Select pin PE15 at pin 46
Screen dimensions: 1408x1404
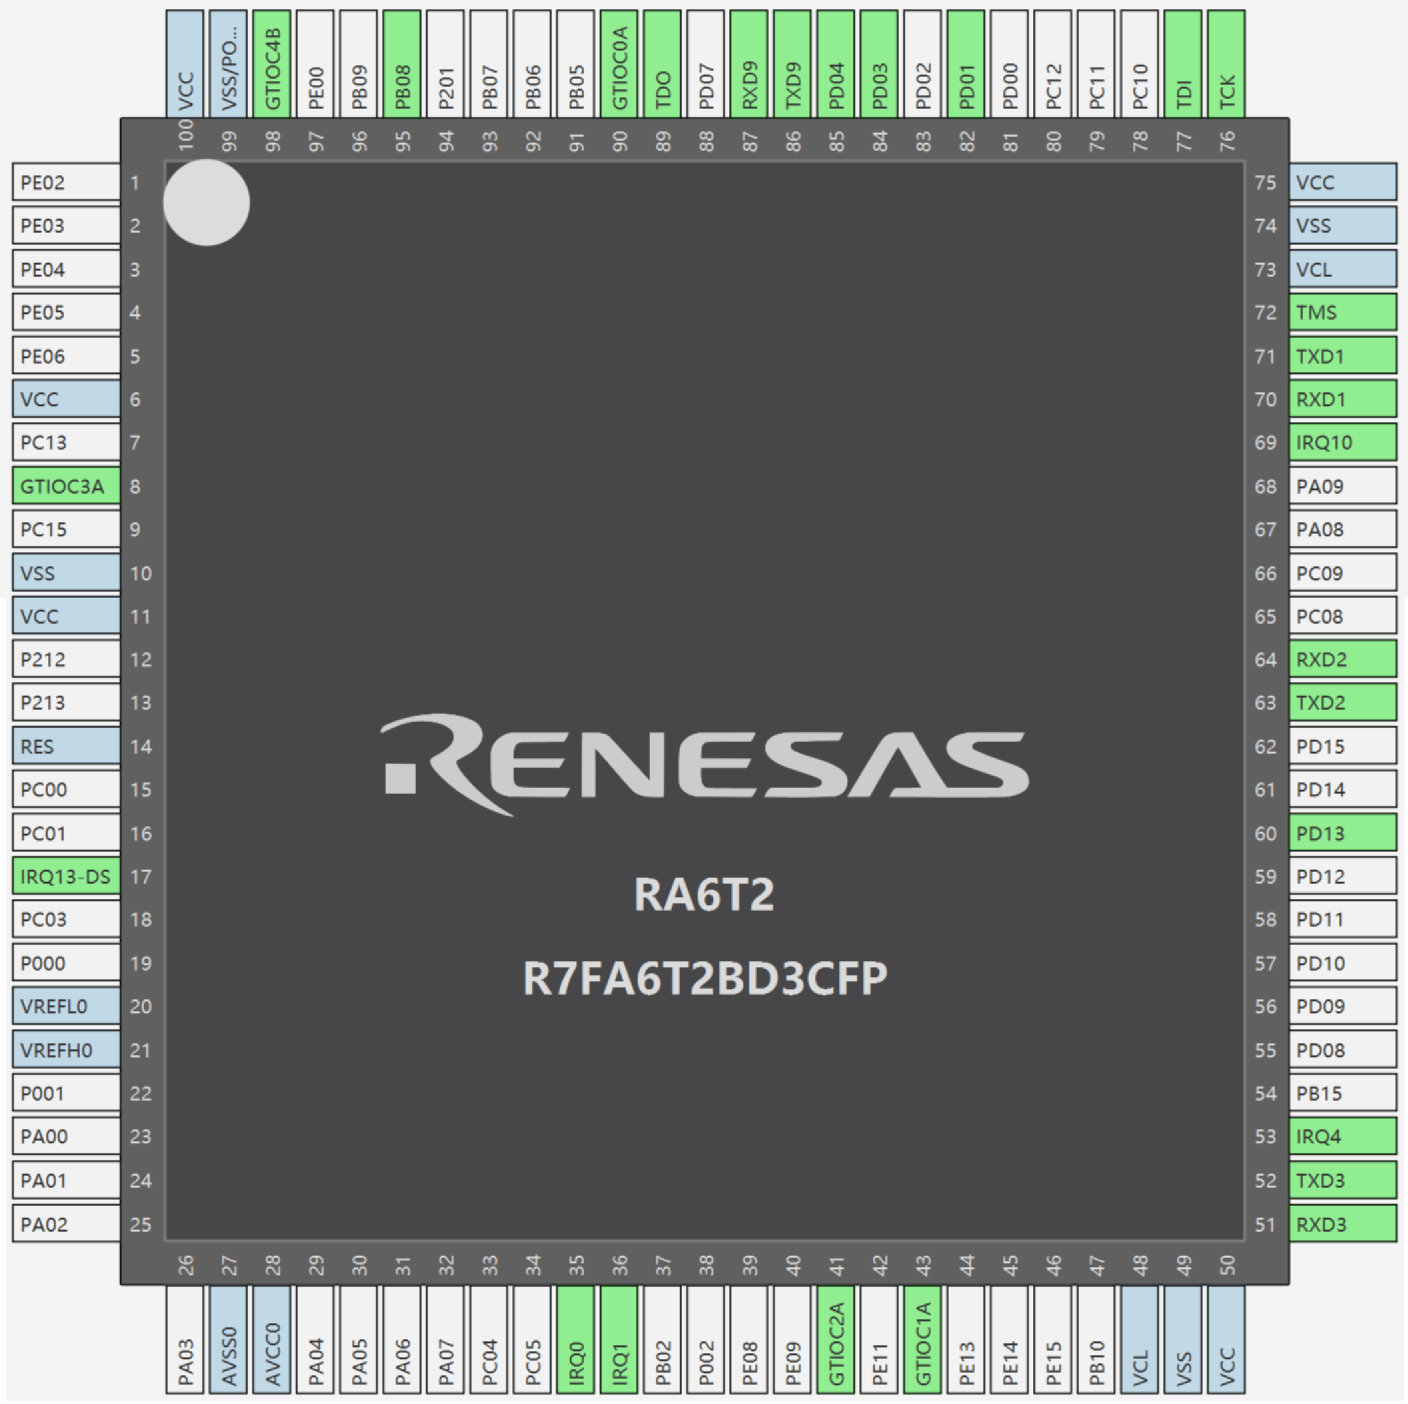(x=1053, y=1339)
